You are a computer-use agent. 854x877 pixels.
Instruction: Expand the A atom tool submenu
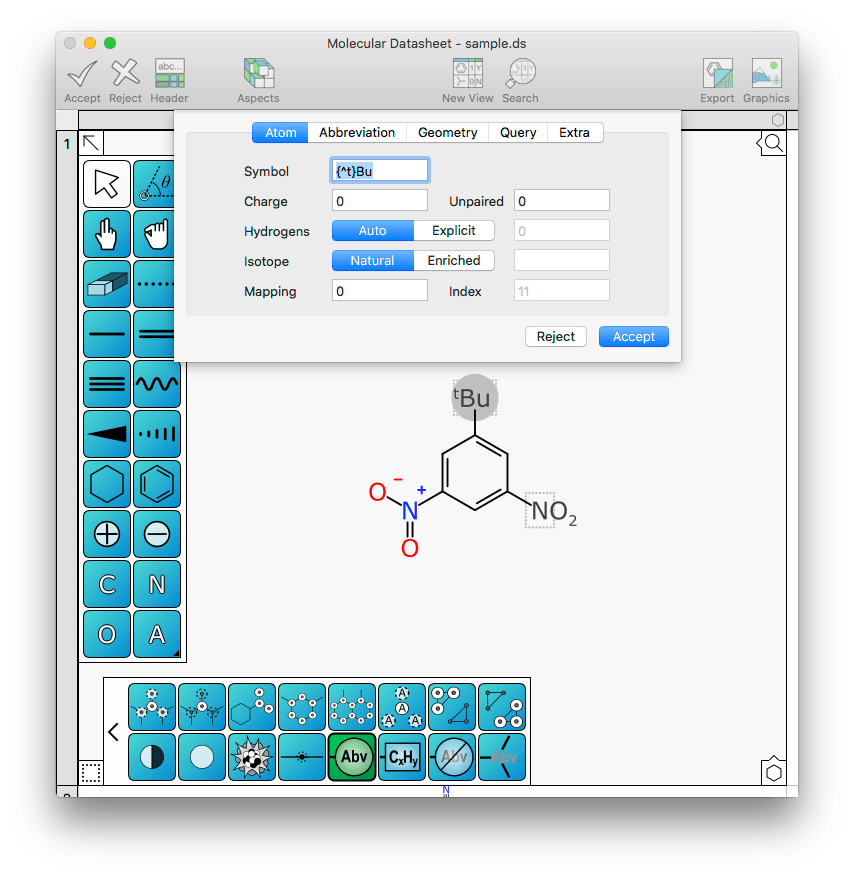(x=176, y=654)
